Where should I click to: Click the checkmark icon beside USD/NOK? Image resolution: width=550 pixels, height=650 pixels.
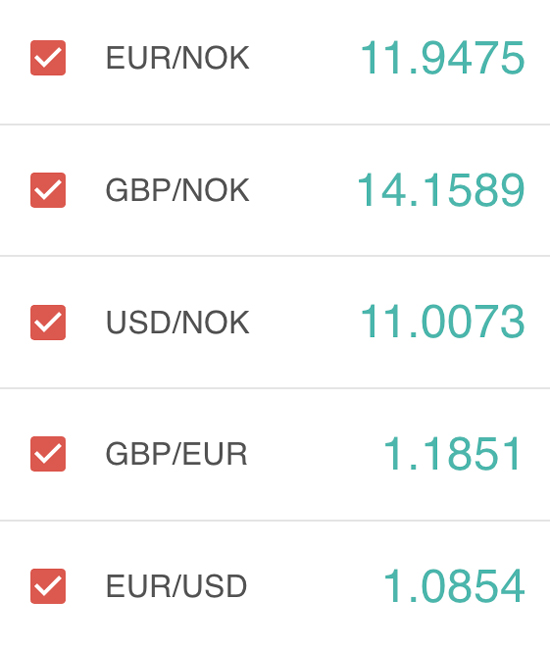(48, 323)
